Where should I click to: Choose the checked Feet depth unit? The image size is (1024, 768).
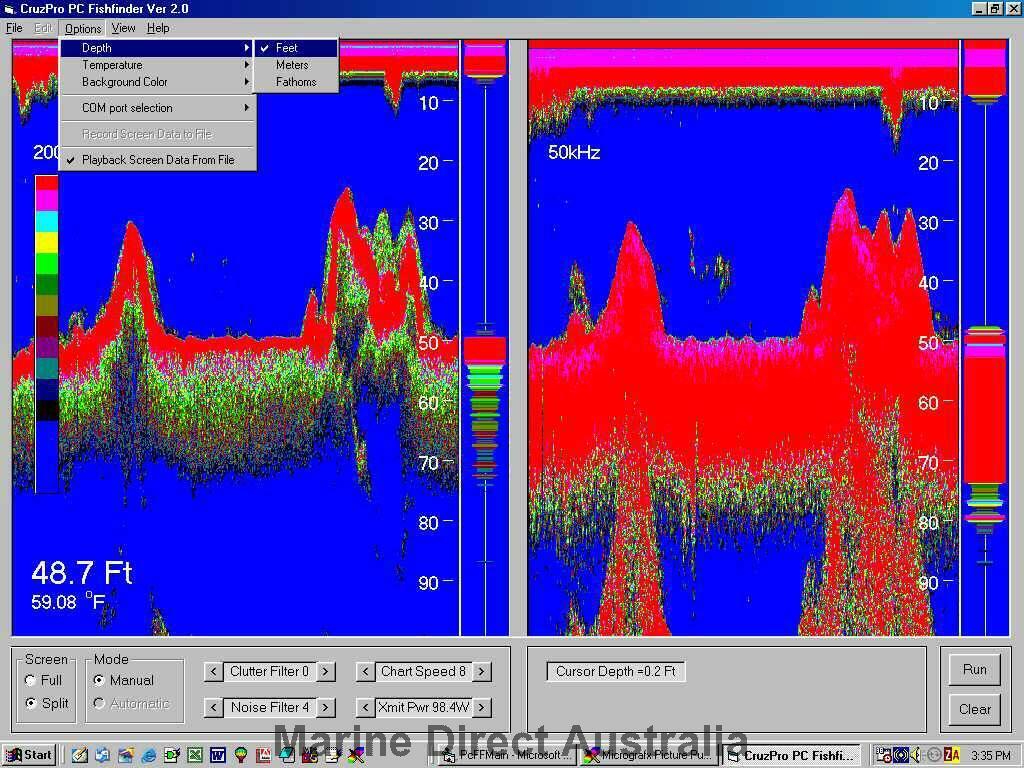coord(296,48)
